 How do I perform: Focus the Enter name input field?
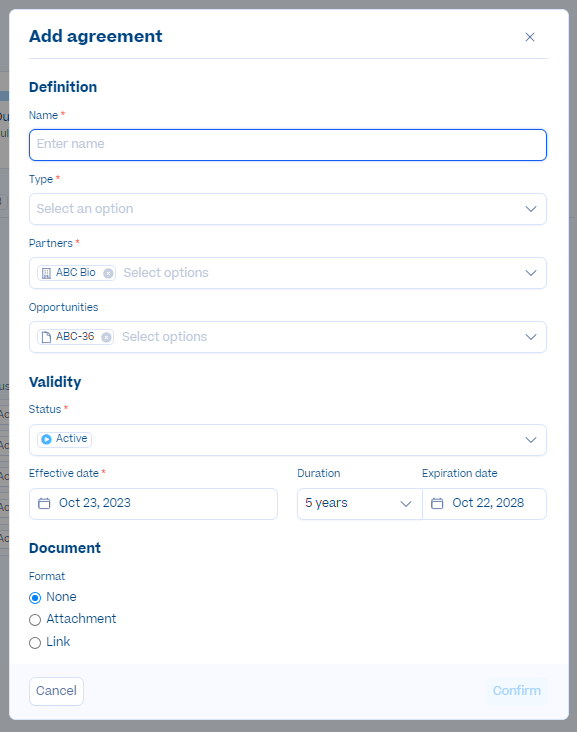coord(288,145)
